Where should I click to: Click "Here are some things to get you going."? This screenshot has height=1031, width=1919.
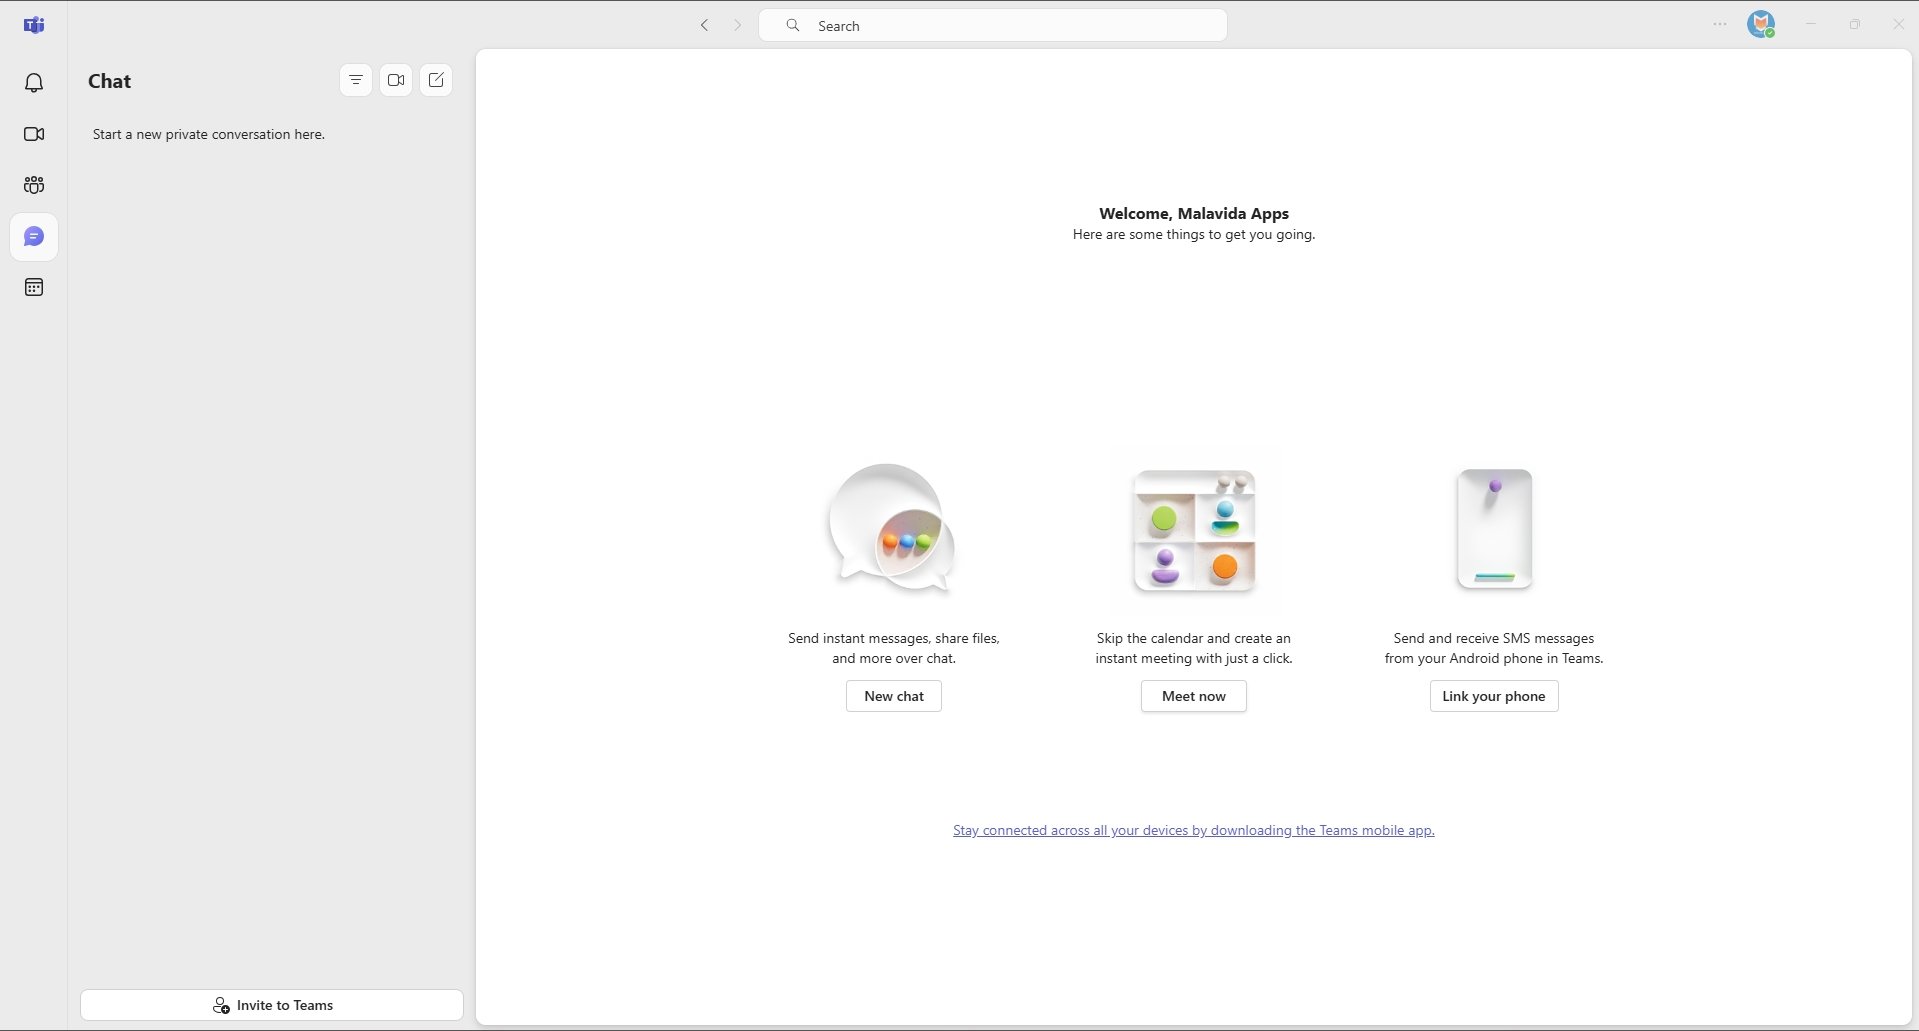pos(1194,234)
